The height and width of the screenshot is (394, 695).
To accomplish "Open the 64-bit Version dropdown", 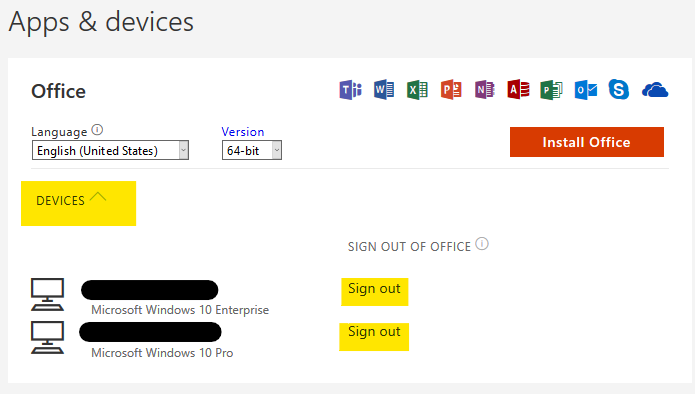I will 252,150.
